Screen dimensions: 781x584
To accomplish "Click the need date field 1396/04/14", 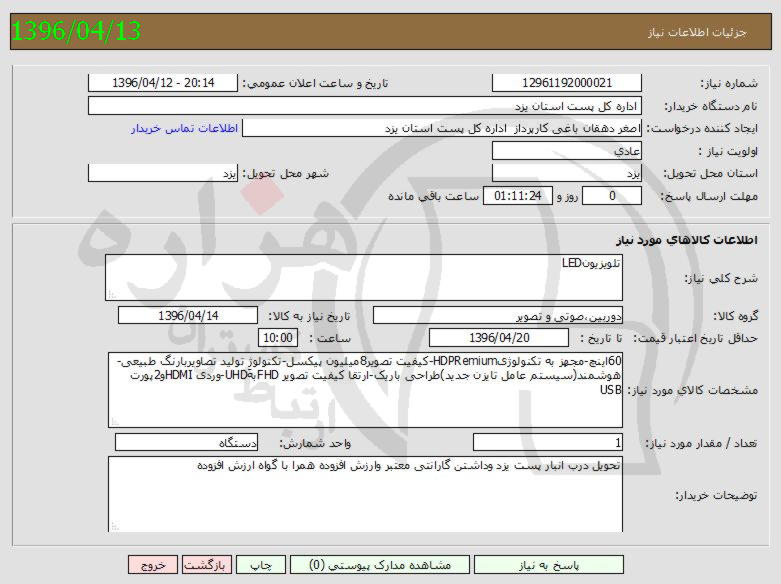I will 188,315.
